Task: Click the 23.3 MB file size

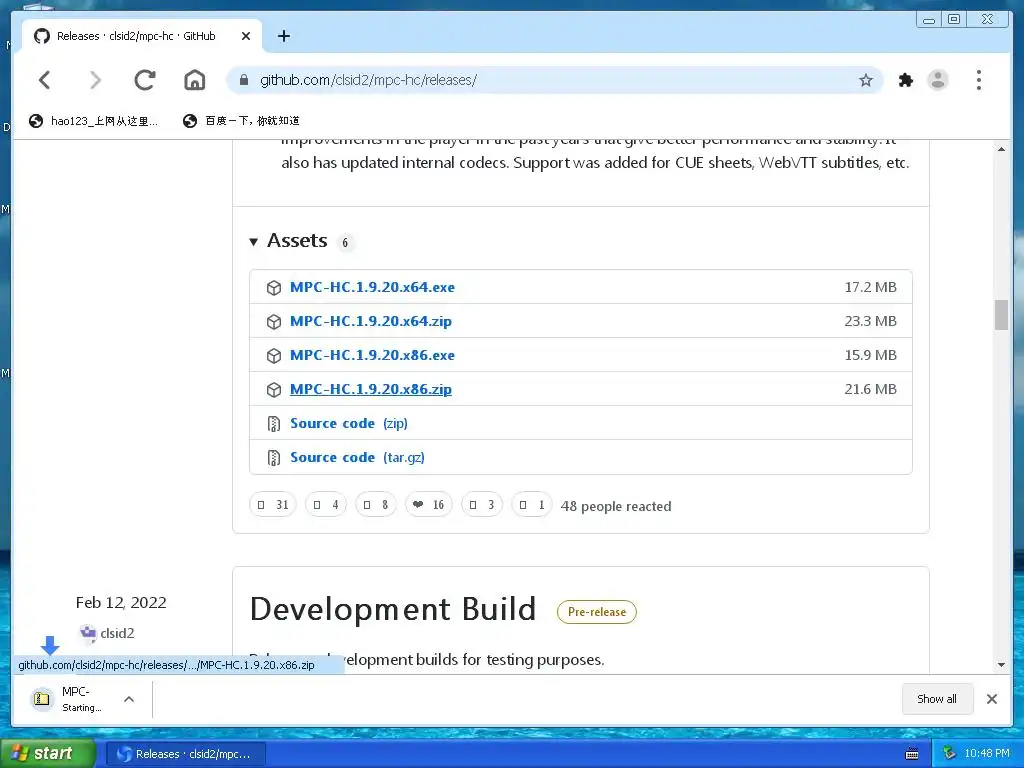Action: (871, 321)
